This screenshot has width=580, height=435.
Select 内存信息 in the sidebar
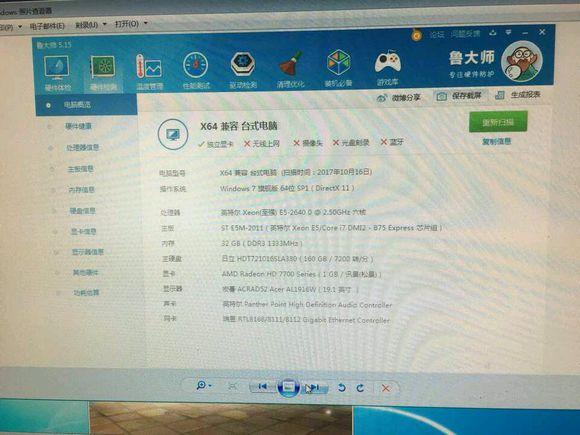pos(81,190)
